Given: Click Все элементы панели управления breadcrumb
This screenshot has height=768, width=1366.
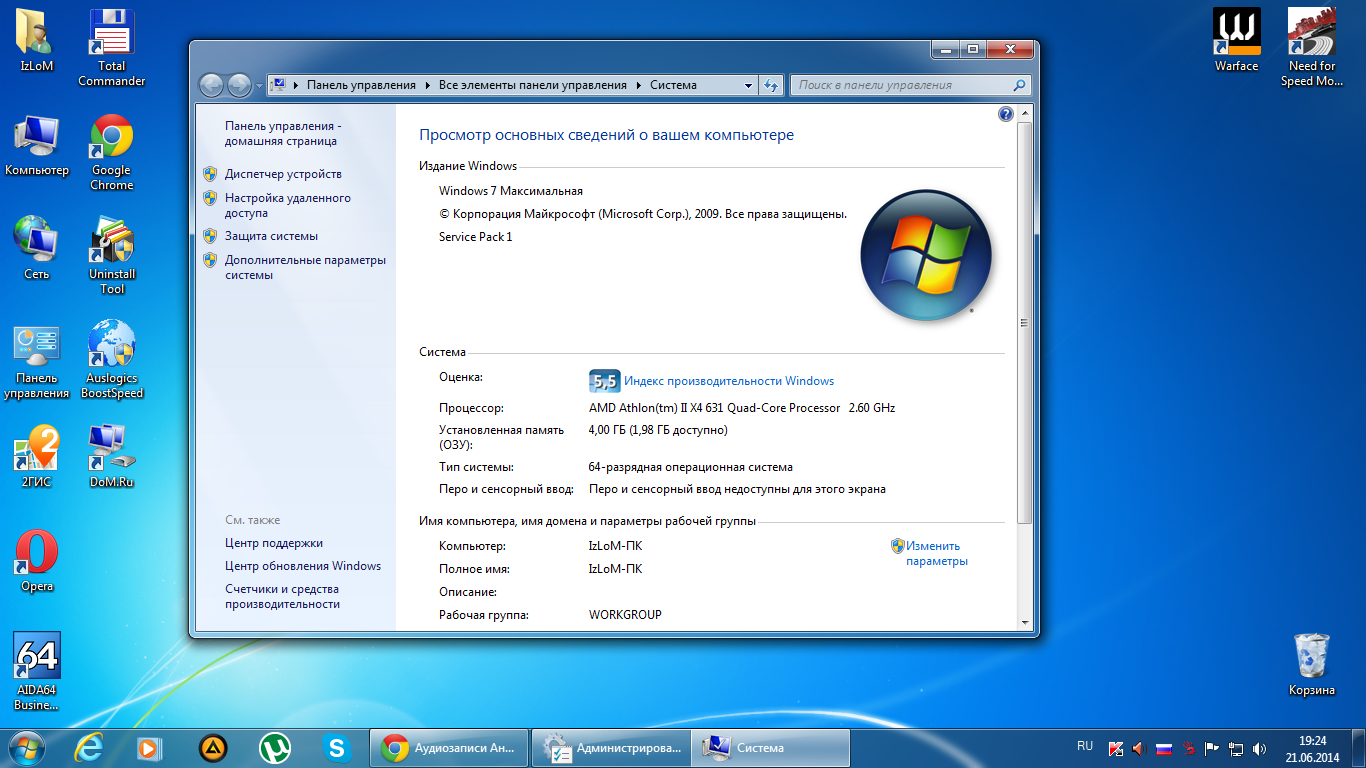Looking at the screenshot, I should tap(533, 85).
